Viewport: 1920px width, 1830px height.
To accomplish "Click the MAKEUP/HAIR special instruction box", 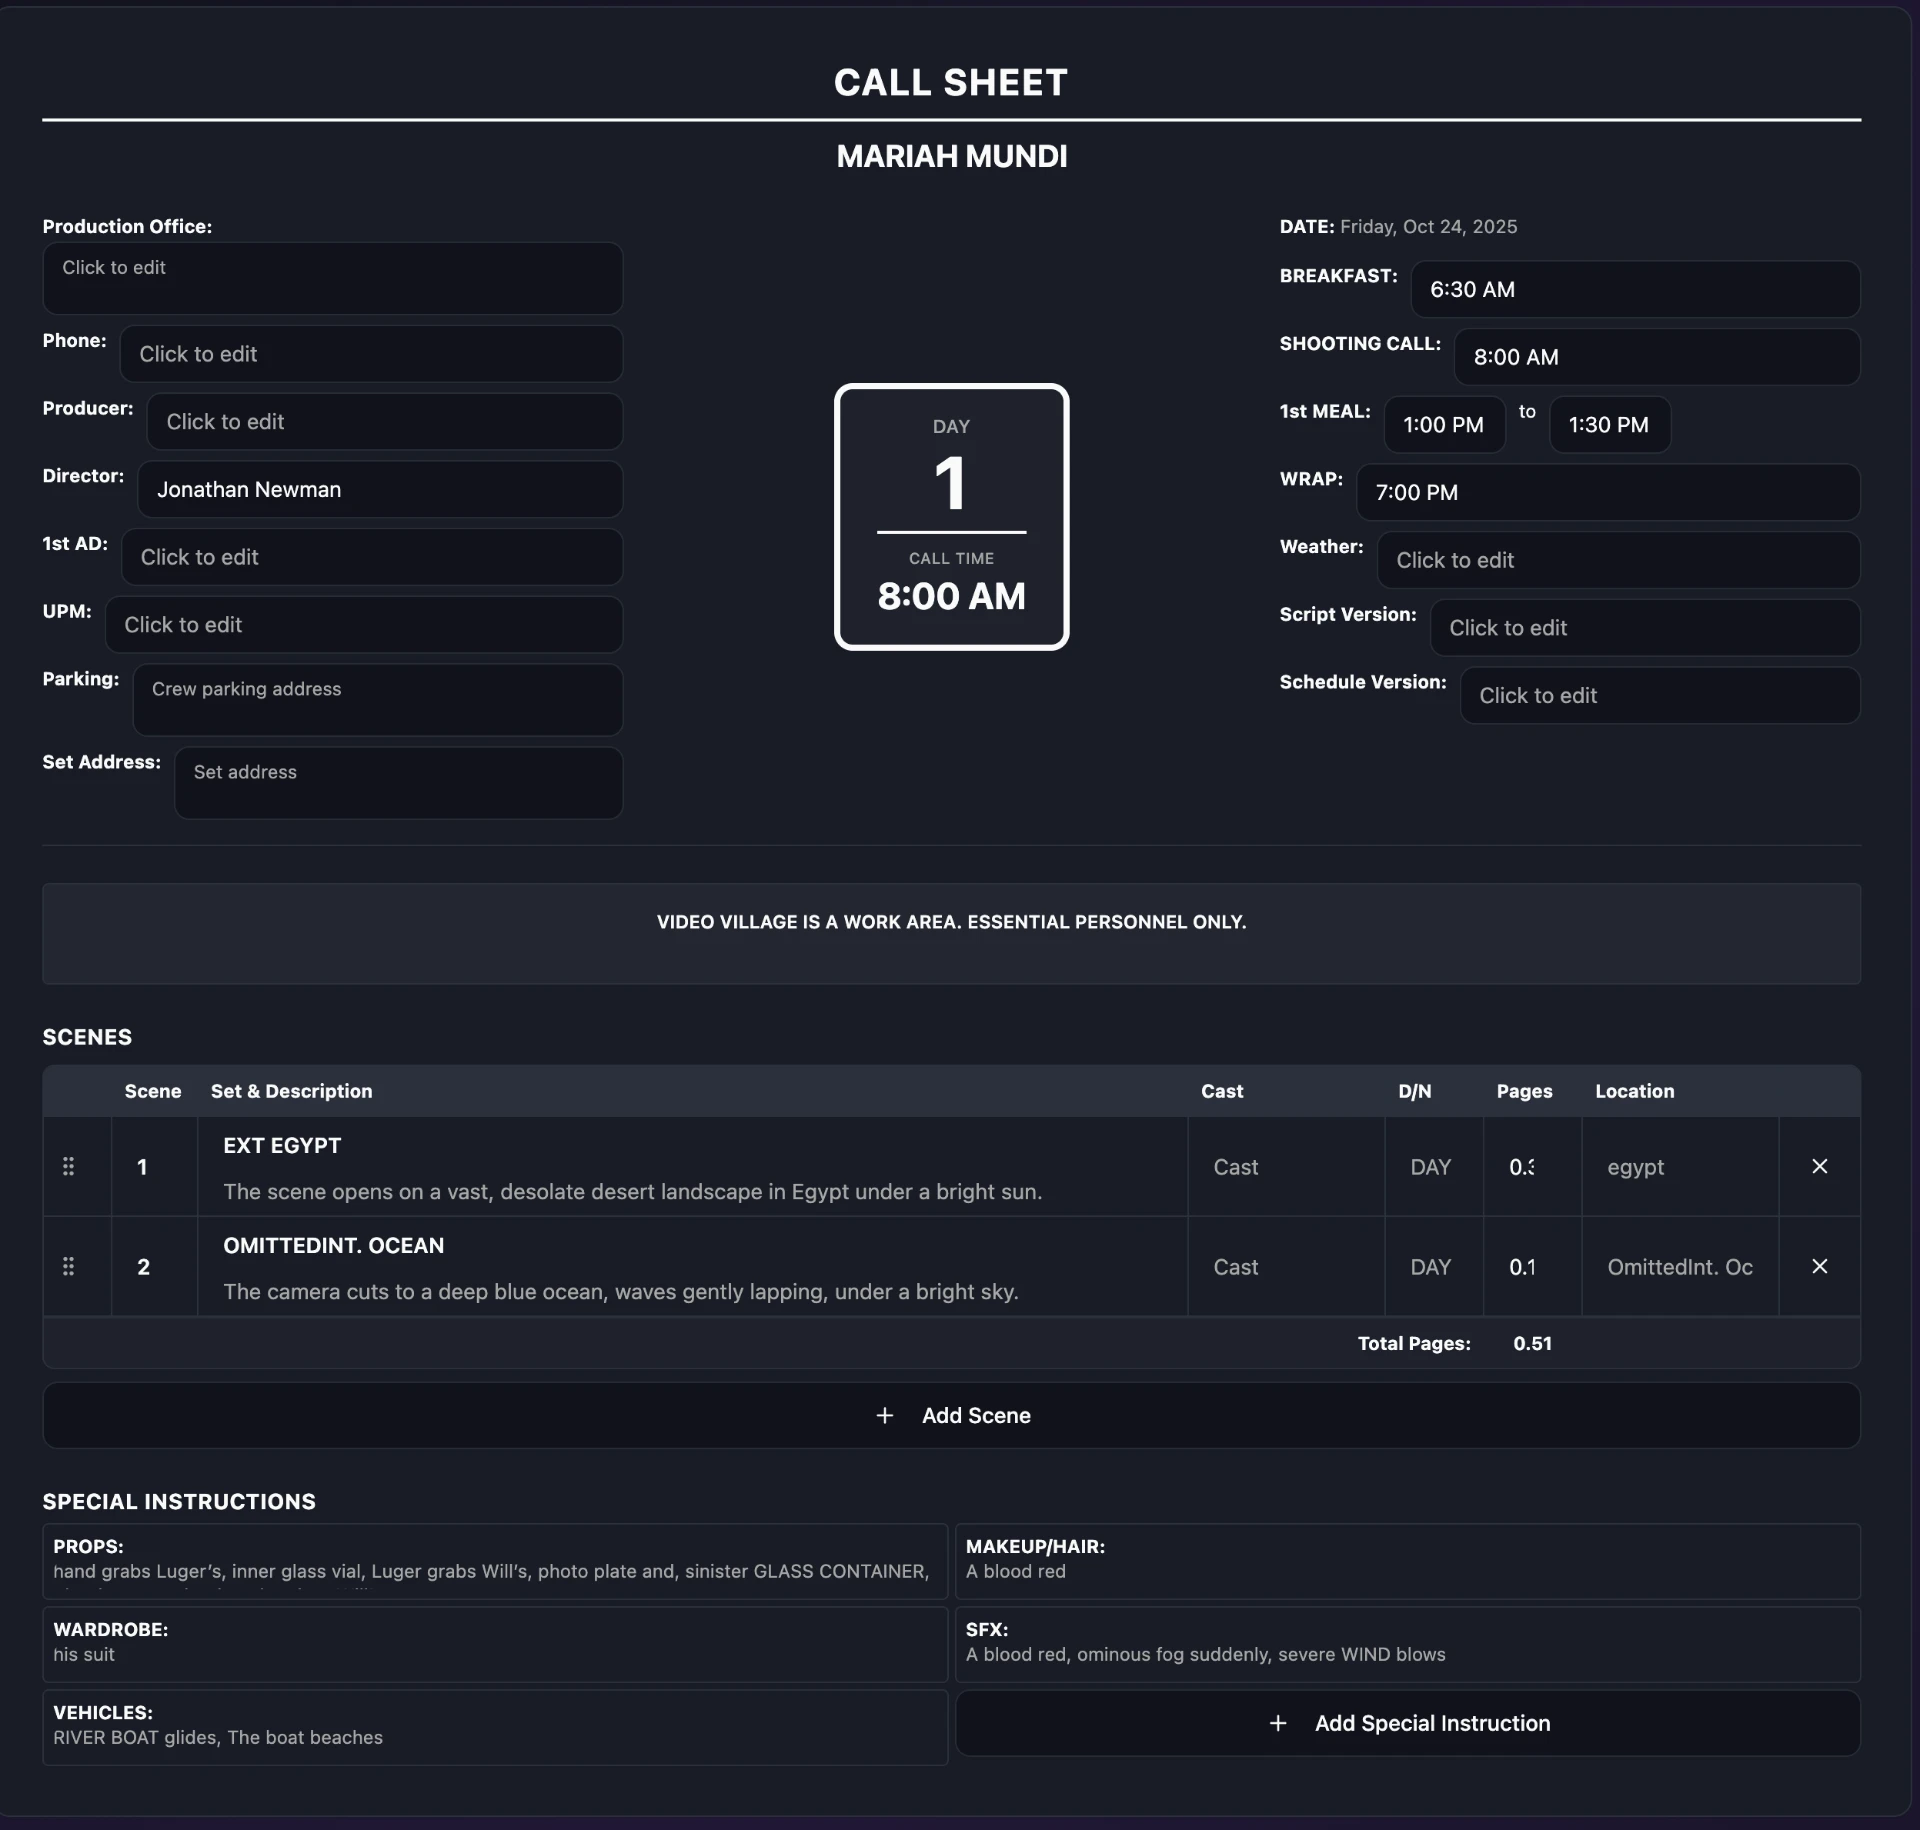I will [x=1408, y=1561].
